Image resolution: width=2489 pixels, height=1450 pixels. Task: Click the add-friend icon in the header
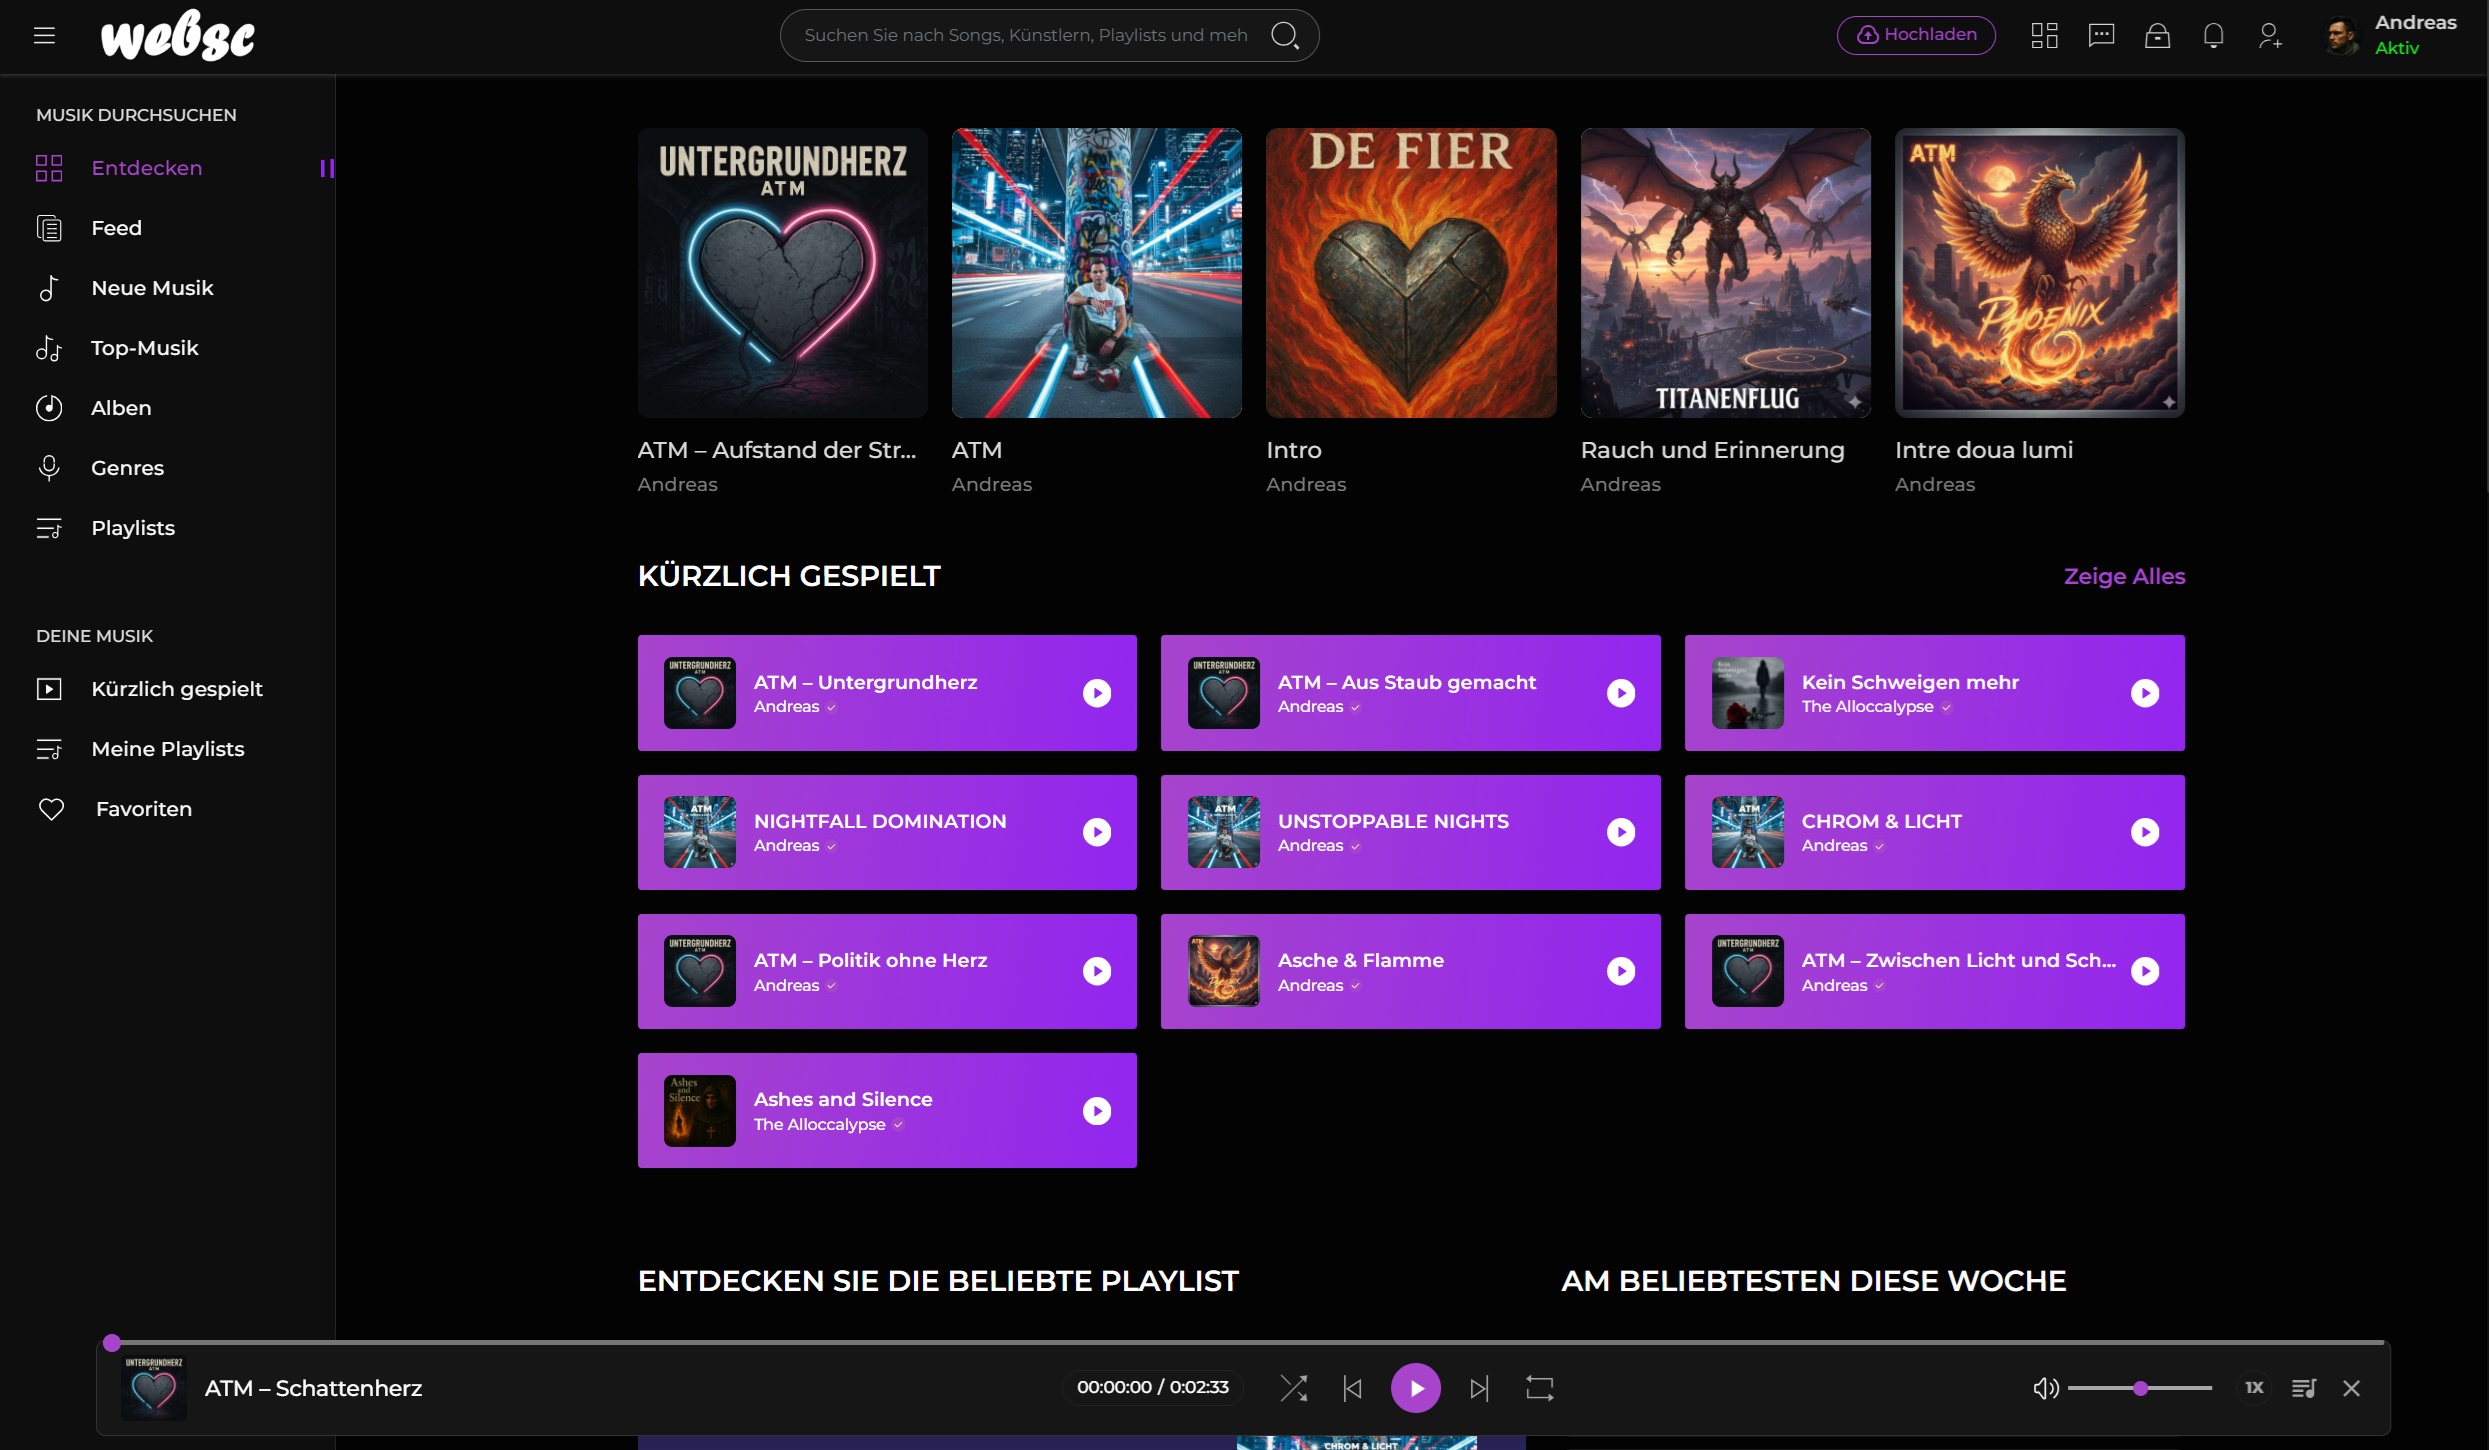2269,35
